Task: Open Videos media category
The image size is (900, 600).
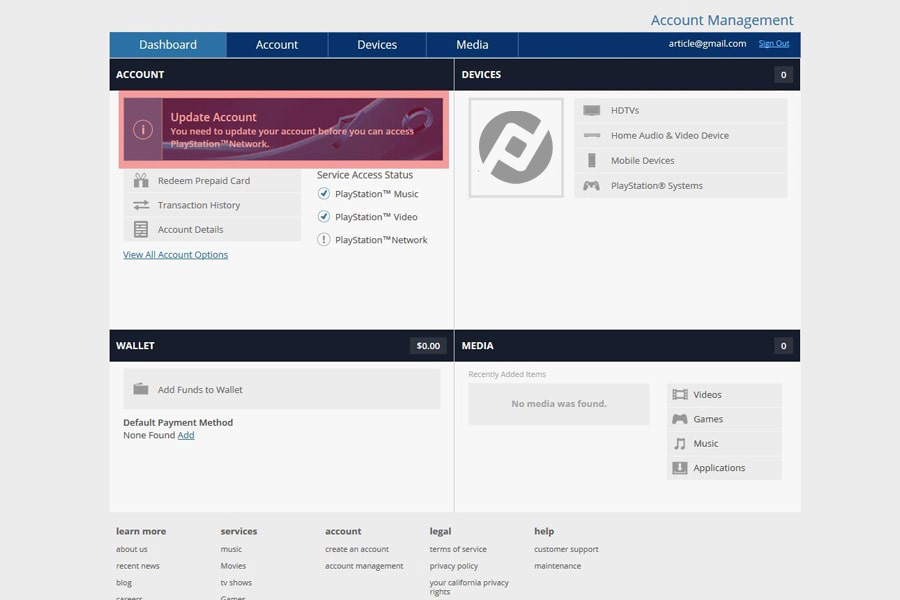Action: pos(724,394)
